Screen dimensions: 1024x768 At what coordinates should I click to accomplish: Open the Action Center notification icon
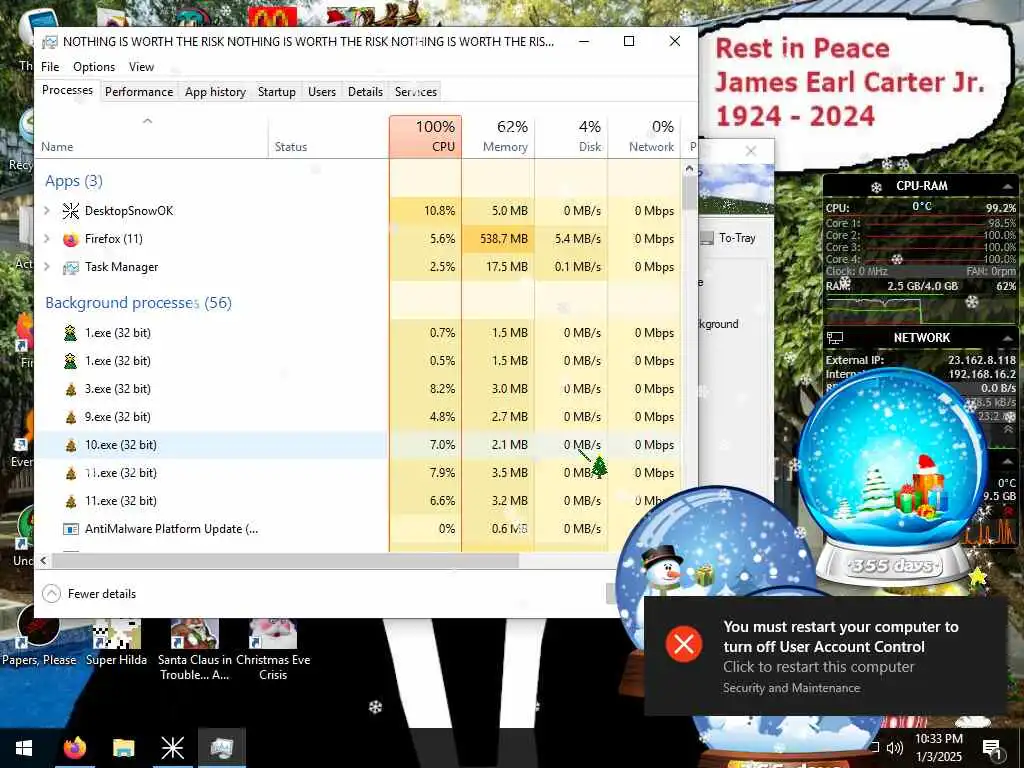(x=992, y=748)
